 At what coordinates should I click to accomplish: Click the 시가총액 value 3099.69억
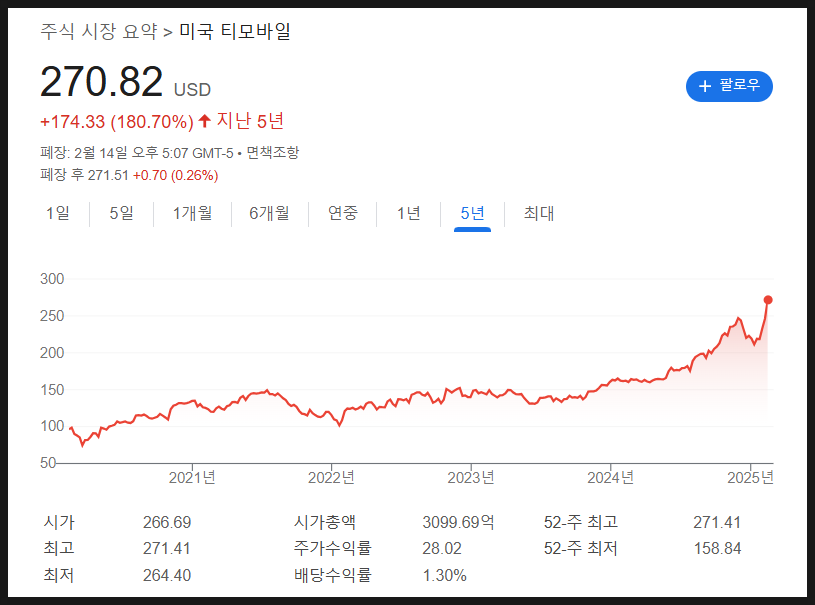pos(458,522)
